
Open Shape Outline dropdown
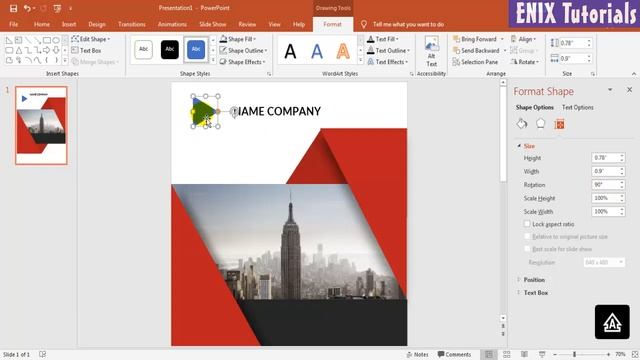coord(243,51)
